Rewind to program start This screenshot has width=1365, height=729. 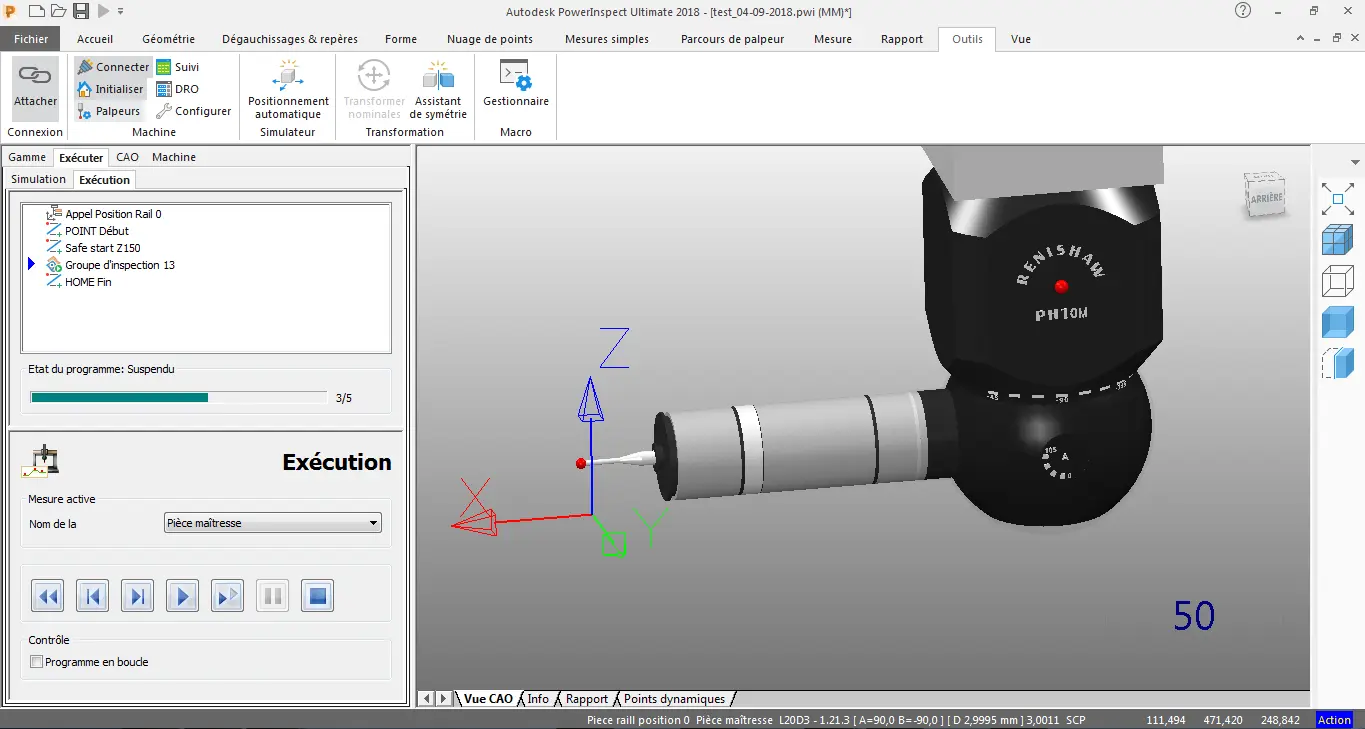48,597
